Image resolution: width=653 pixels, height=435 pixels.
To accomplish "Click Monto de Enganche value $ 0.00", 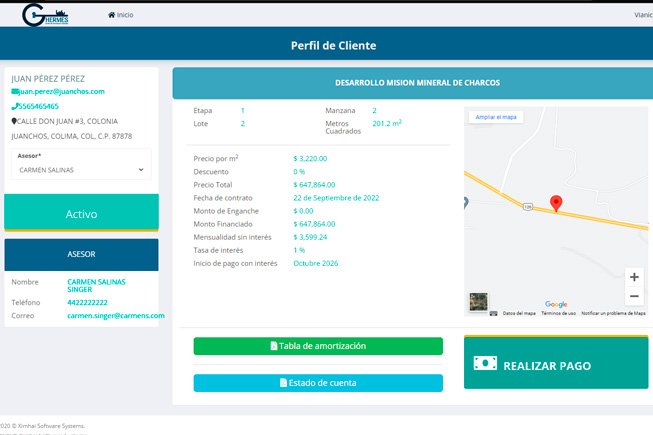I will click(303, 211).
